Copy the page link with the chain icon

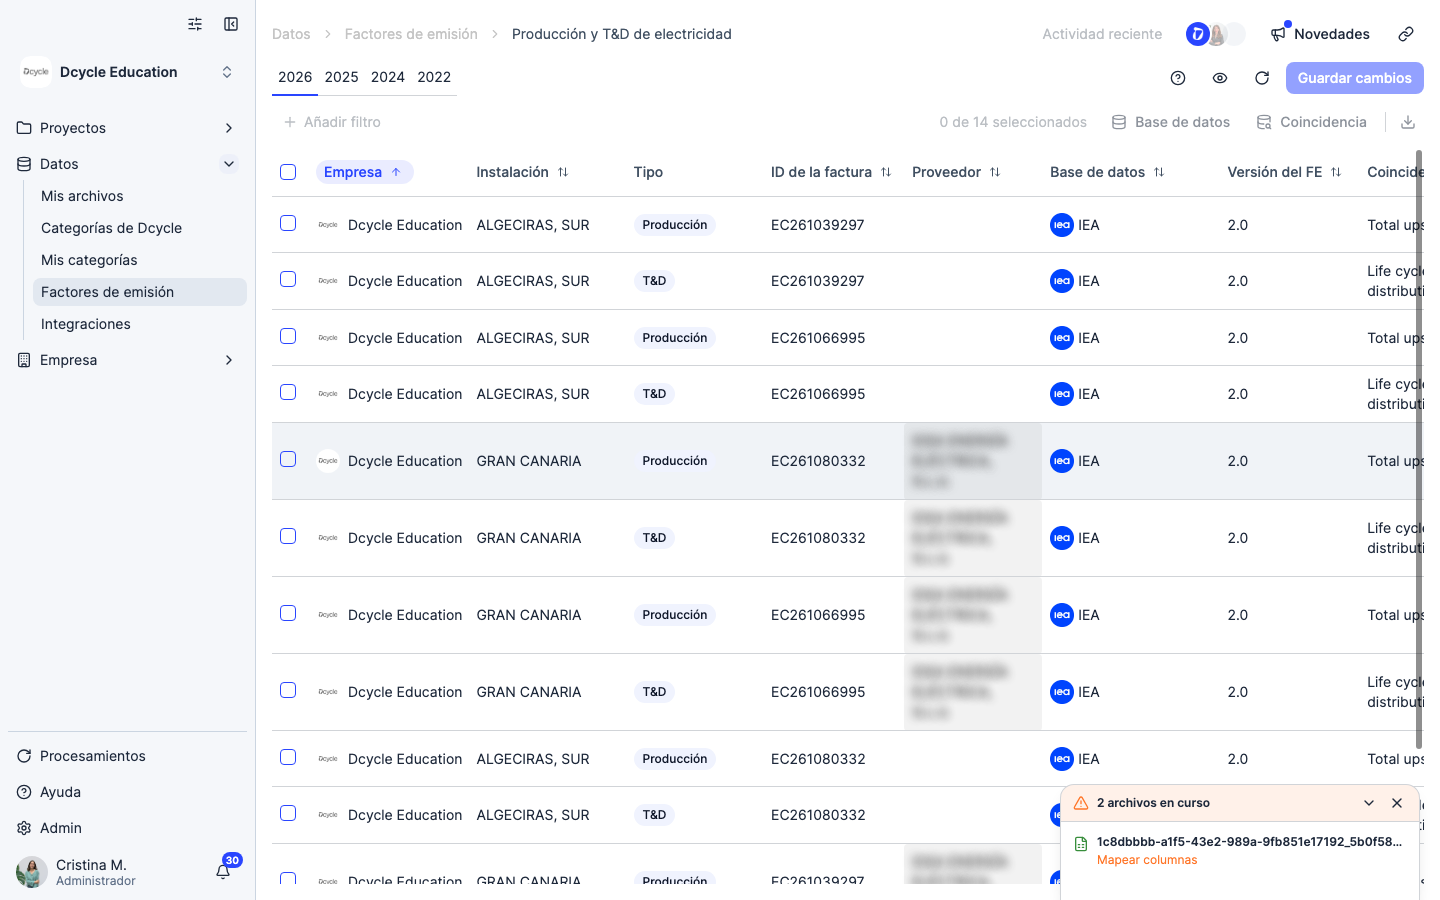point(1406,34)
